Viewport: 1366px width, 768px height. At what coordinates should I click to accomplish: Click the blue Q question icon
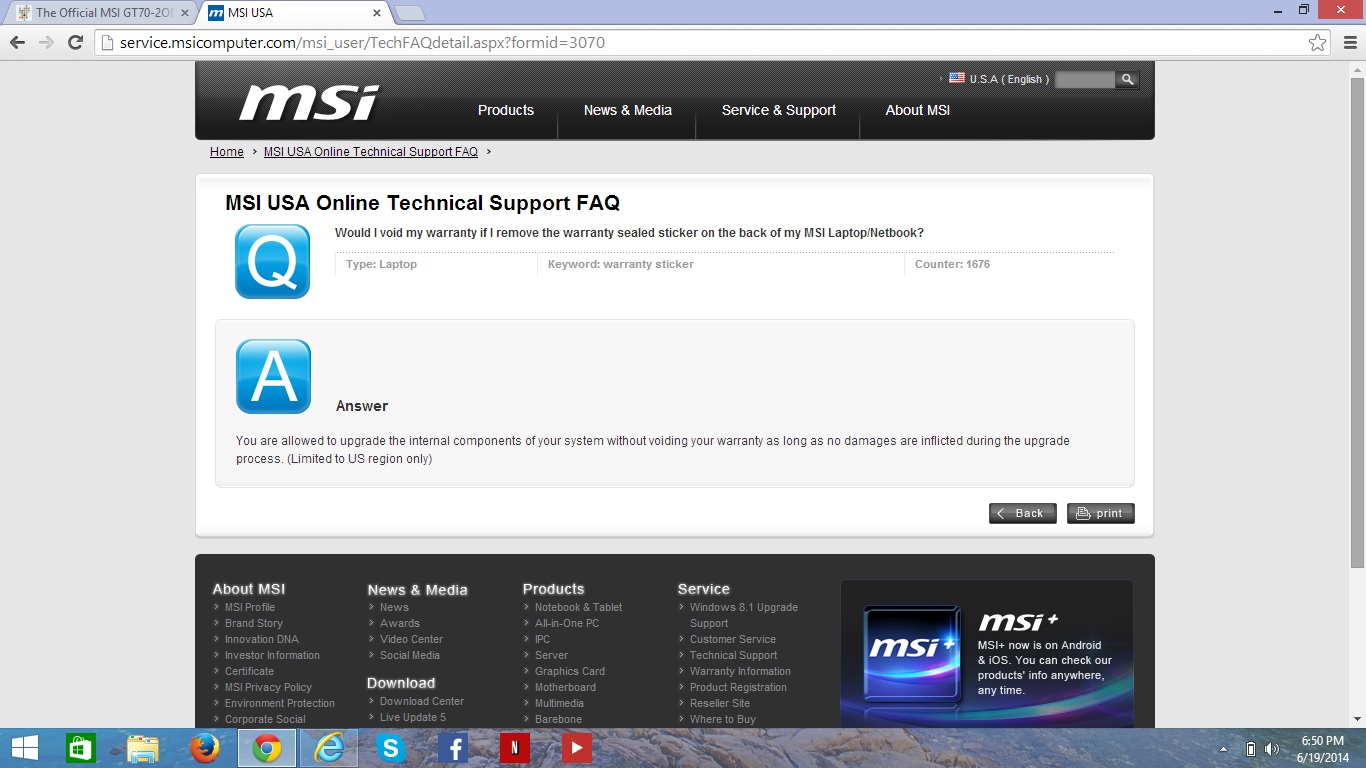(273, 261)
